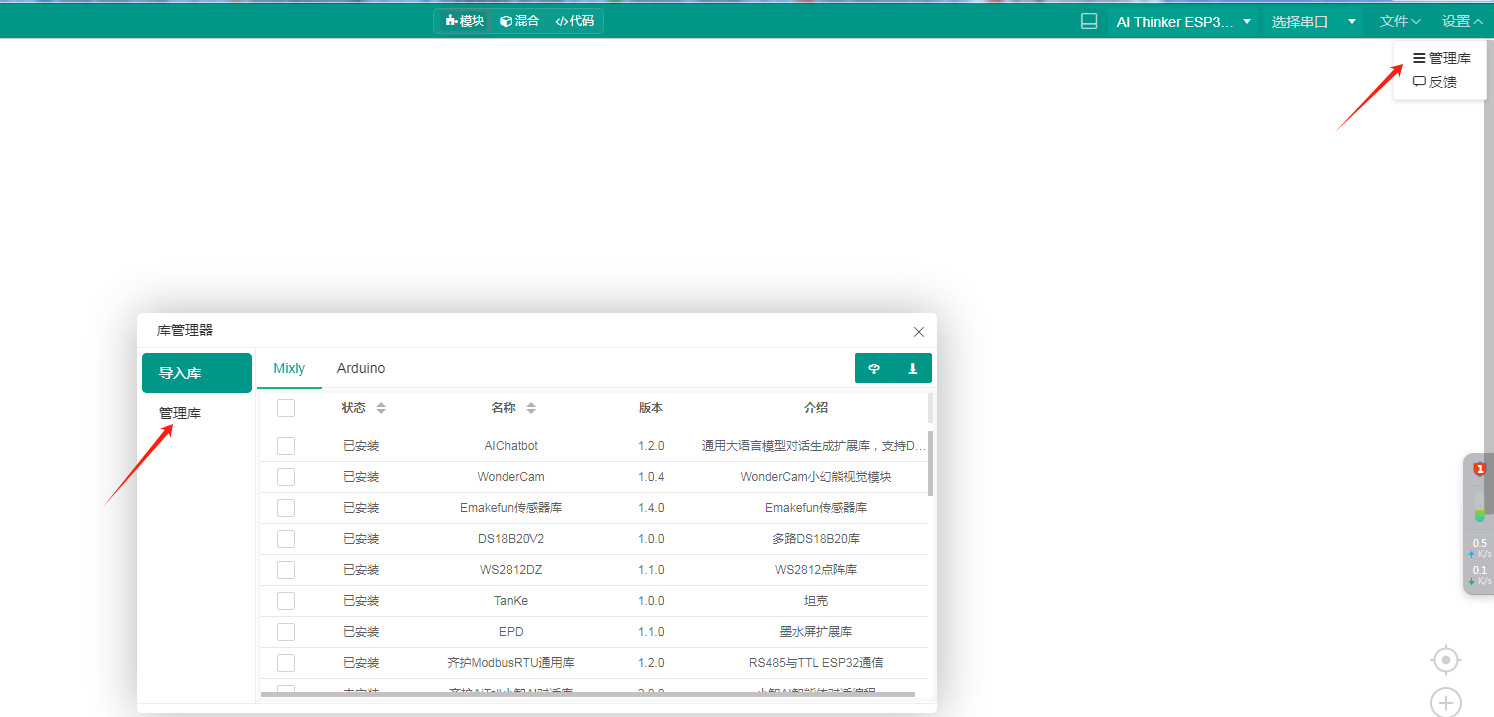Tick the WS2812DZ library row checkbox
Screen dimensions: 1494x717
[x=286, y=569]
